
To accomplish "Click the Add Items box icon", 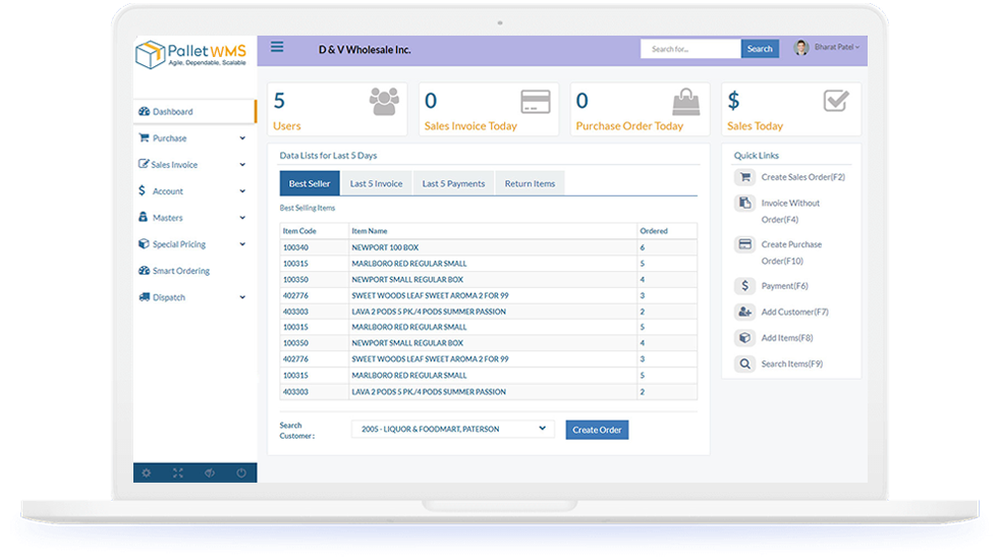I will click(x=744, y=338).
